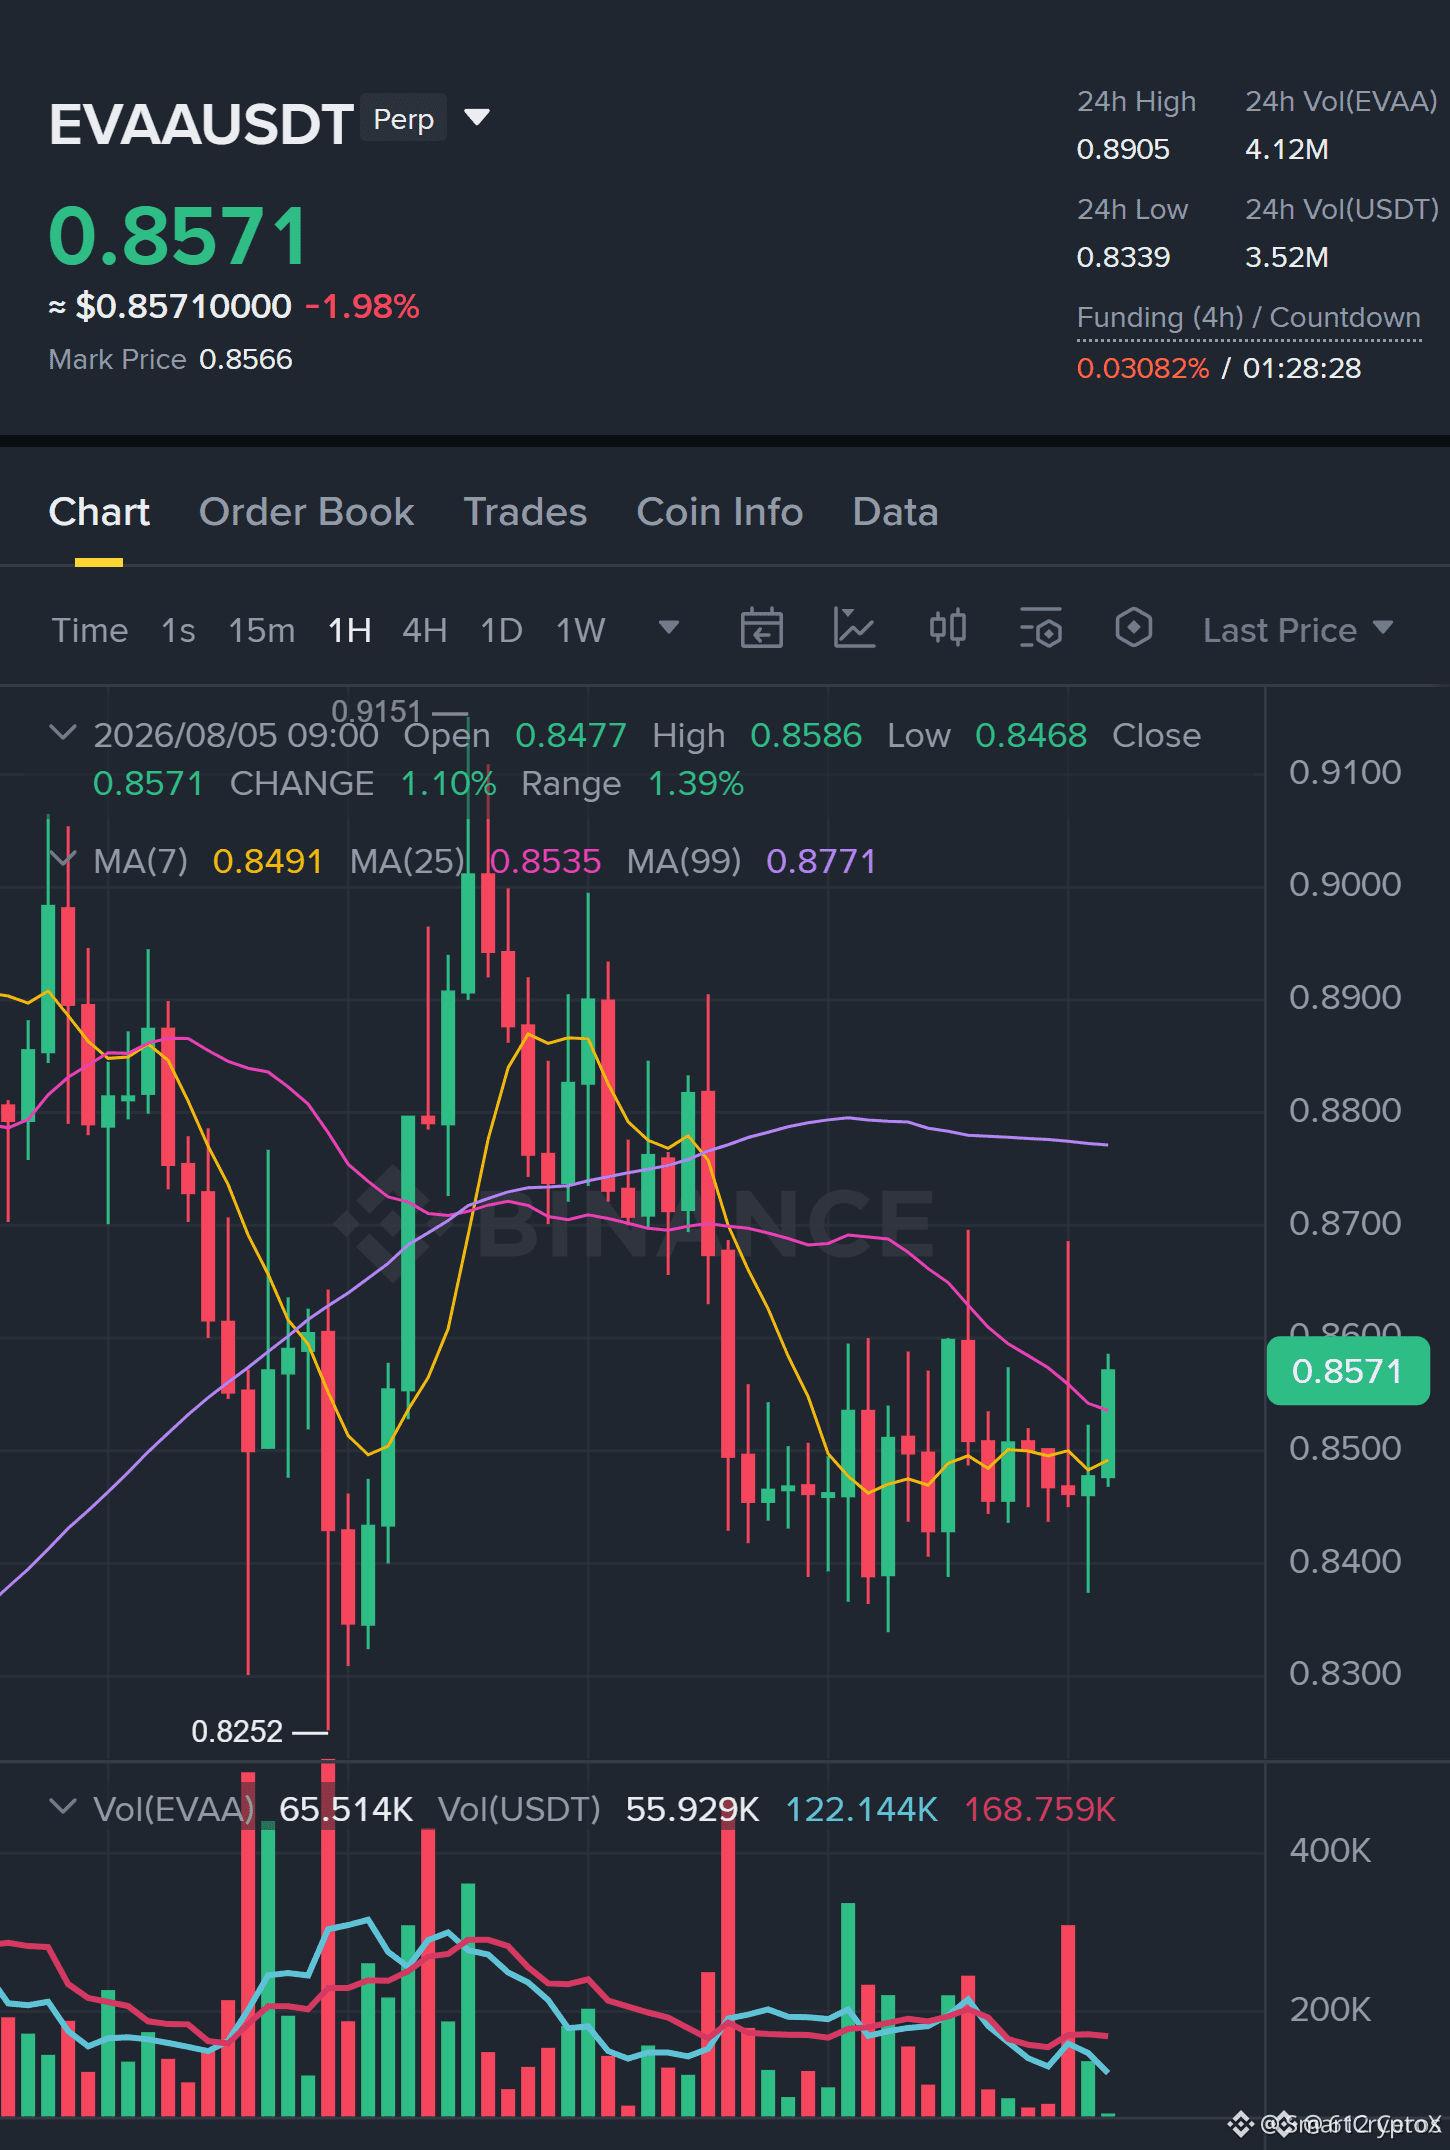Click the 0.9151 chart high marker

point(377,711)
